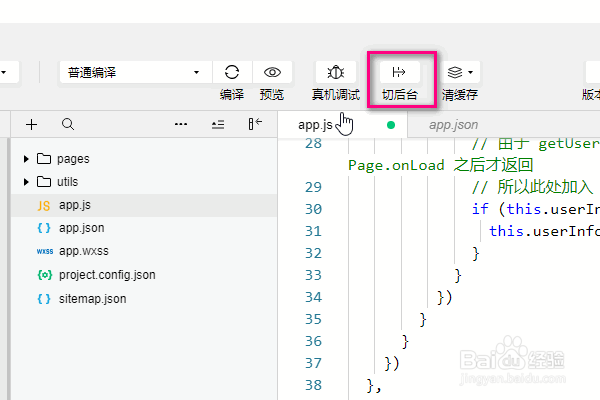The height and width of the screenshot is (400, 600).
Task: Add a new file with plus icon
Action: pos(31,124)
